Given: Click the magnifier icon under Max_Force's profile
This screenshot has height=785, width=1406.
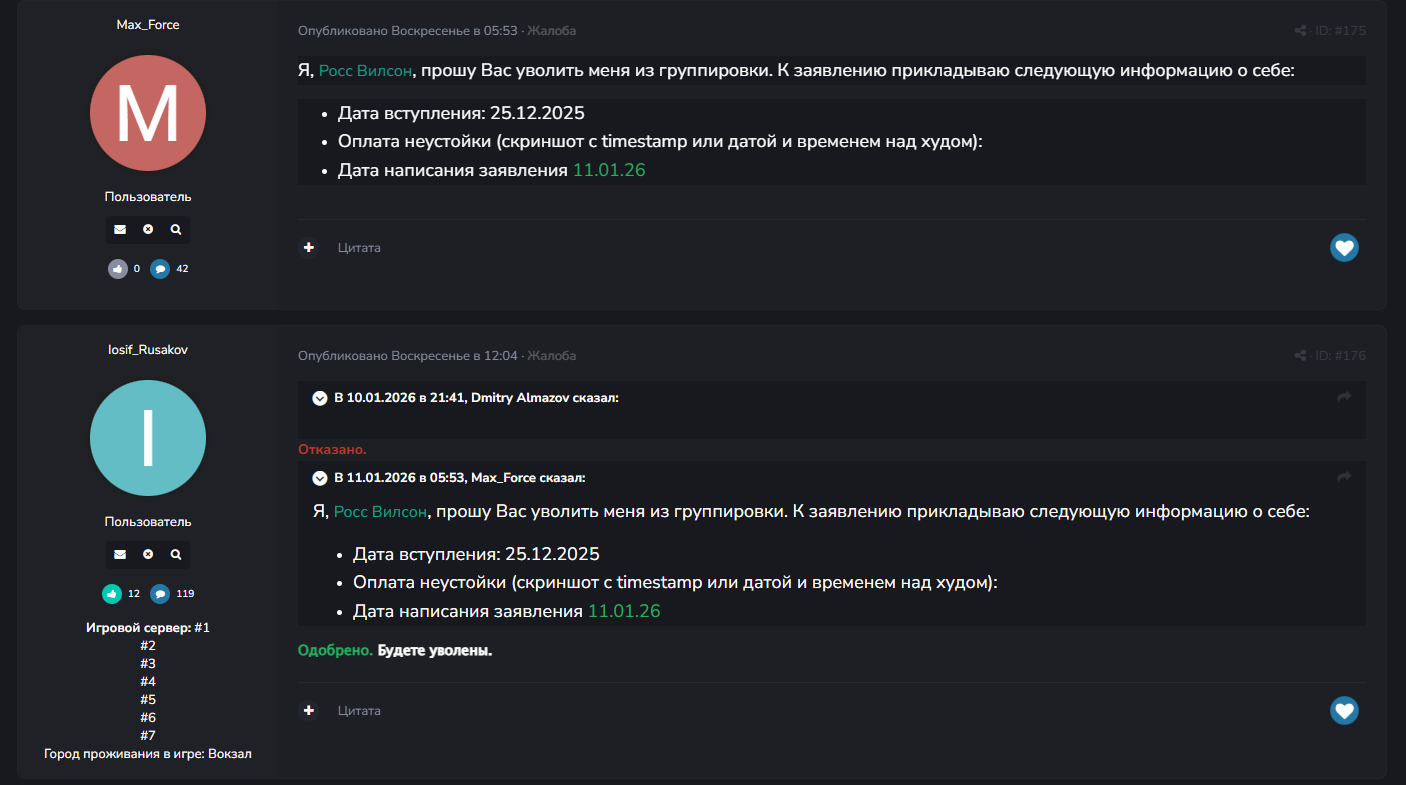Looking at the screenshot, I should pyautogui.click(x=176, y=230).
